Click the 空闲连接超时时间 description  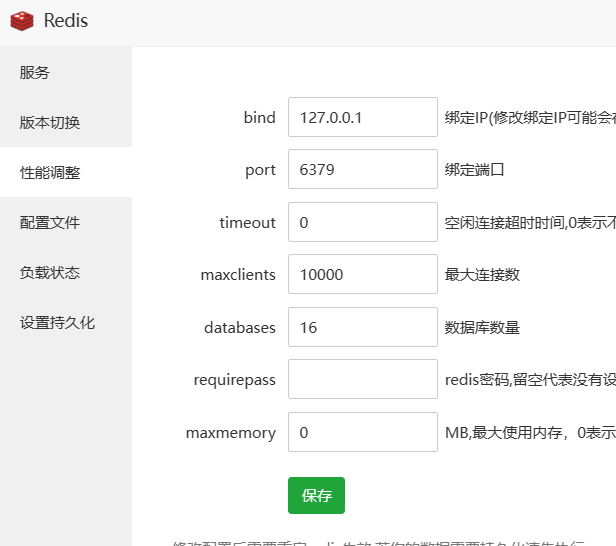[530, 223]
